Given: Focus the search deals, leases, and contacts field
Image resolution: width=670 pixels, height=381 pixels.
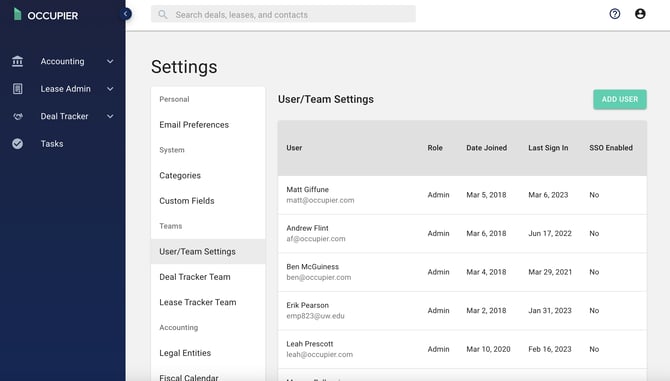Looking at the screenshot, I should point(283,14).
